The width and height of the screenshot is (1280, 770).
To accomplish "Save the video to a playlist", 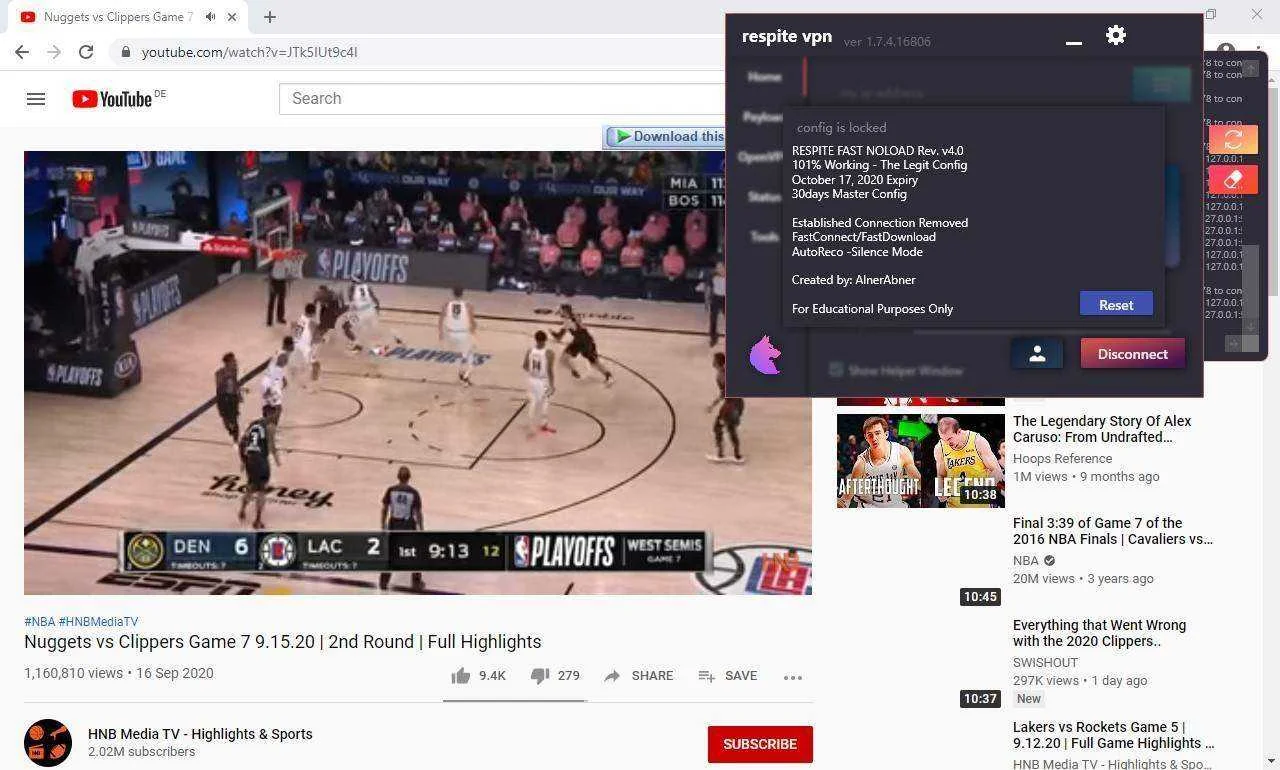I will 727,676.
